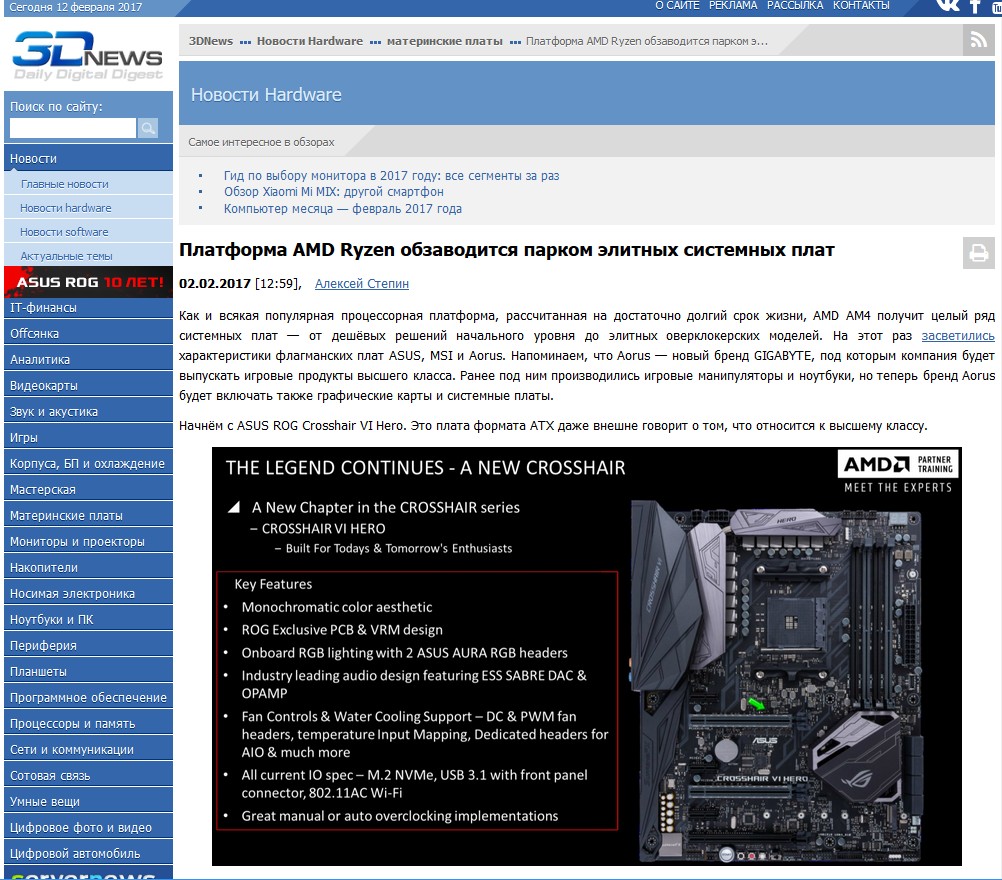Screen dimensions: 1002x880
Task: Open the YouTube channel icon
Action: (x=996, y=7)
